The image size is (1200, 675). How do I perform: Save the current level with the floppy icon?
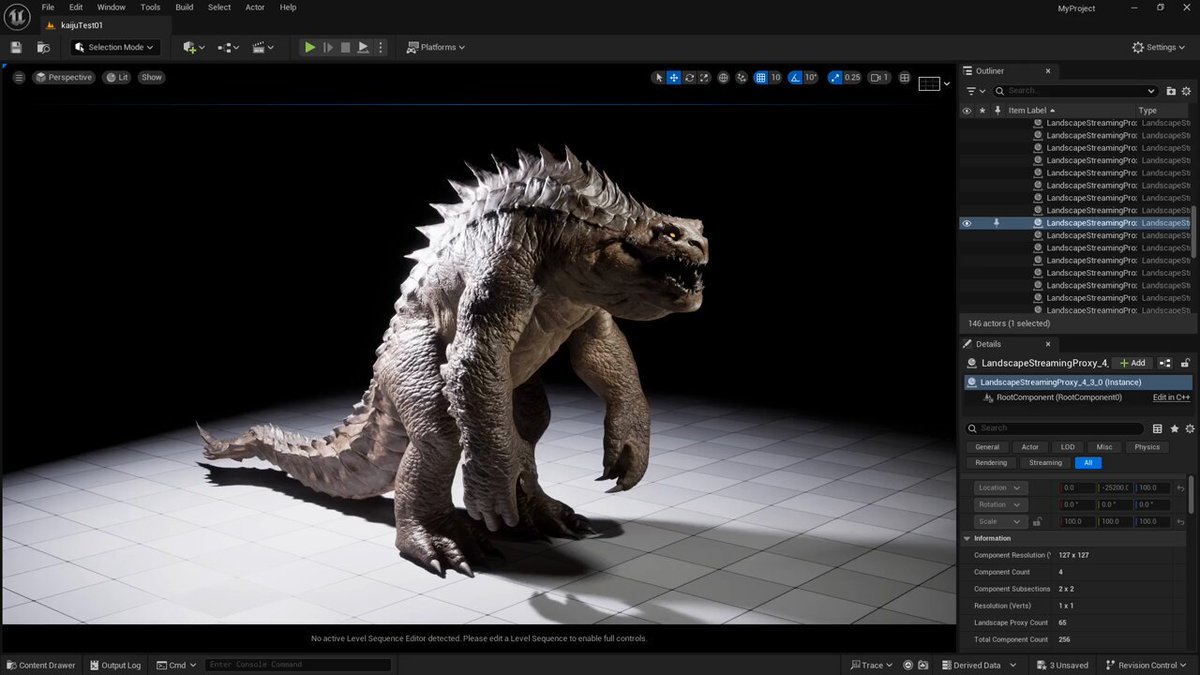click(16, 47)
